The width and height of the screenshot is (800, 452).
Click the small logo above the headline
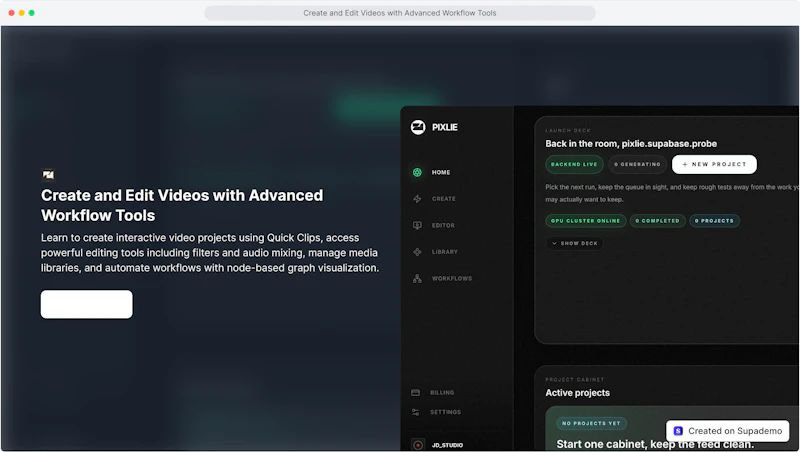click(48, 175)
